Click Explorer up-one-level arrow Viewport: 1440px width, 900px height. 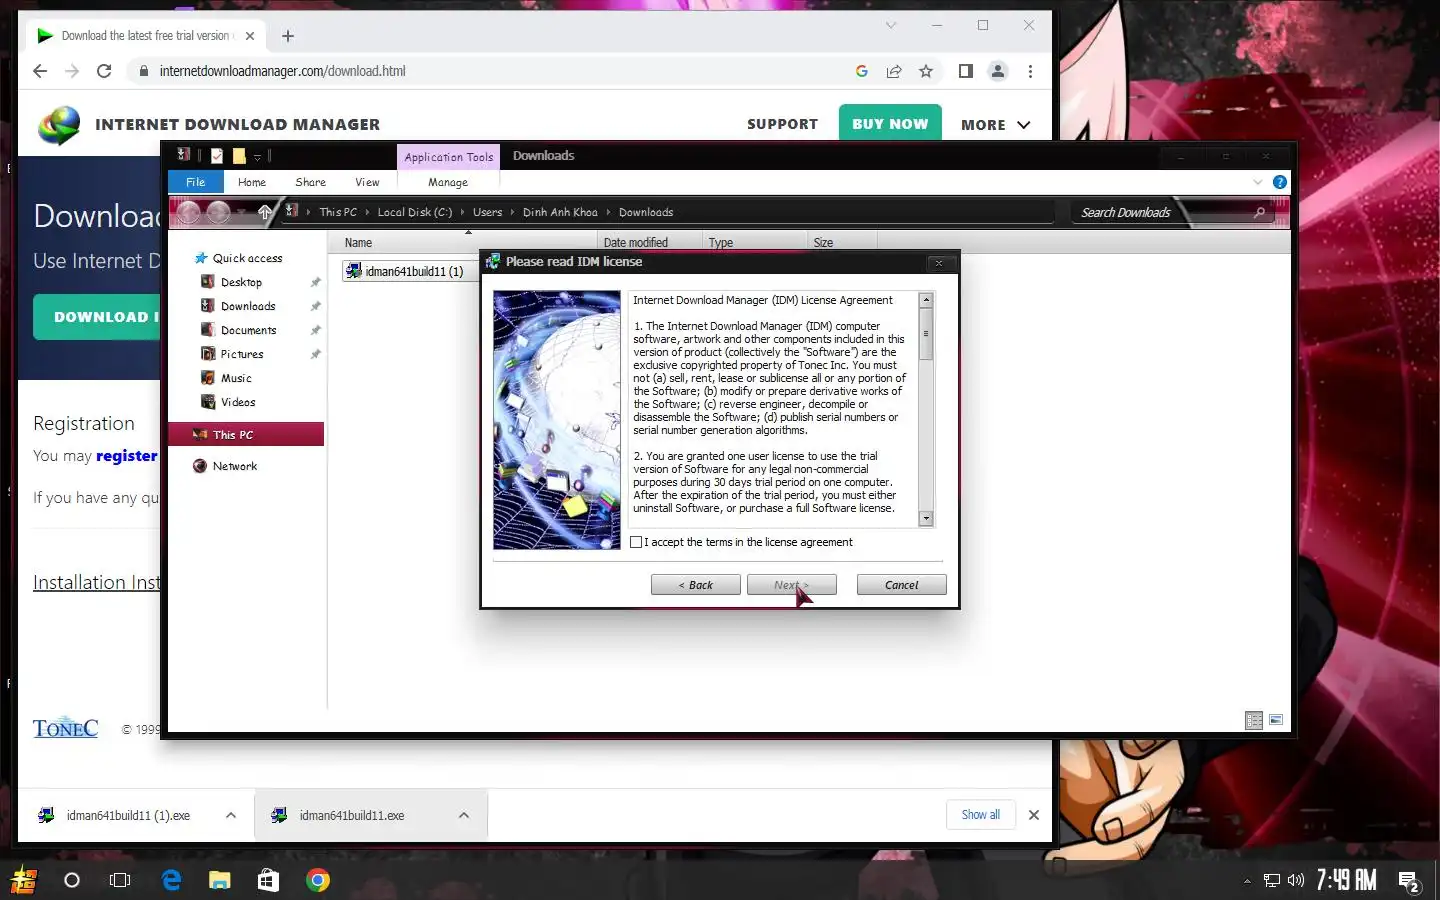265,212
